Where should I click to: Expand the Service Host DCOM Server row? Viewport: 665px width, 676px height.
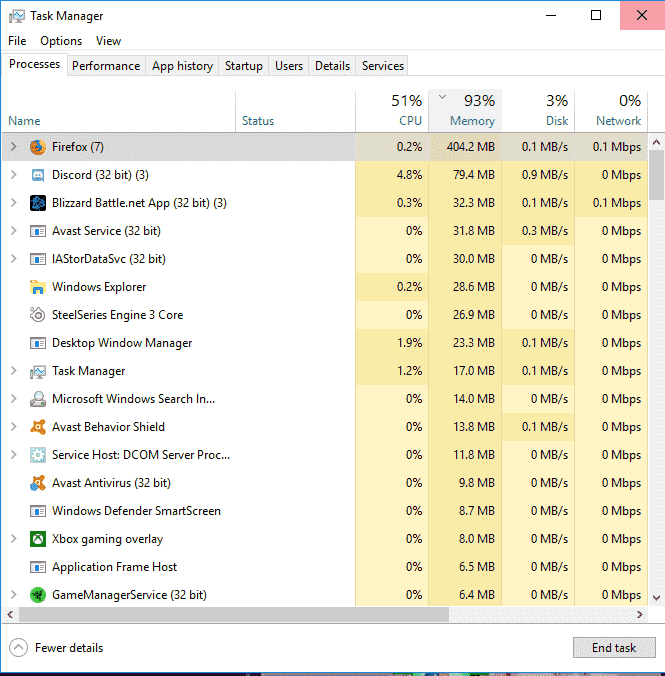tap(14, 455)
